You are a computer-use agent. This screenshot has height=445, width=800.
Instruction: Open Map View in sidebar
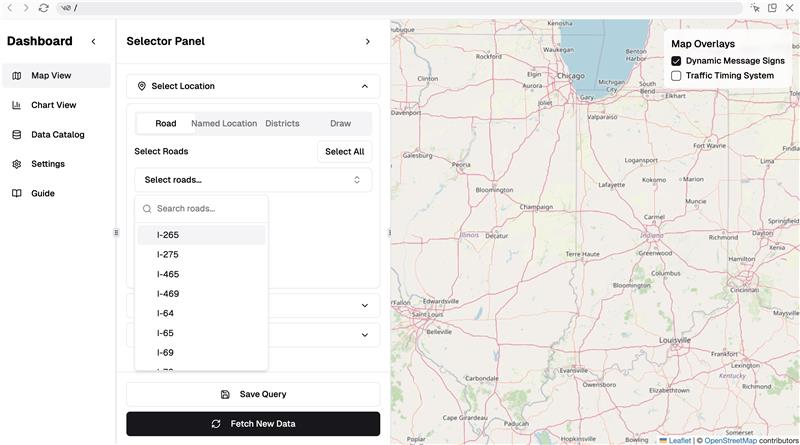point(56,76)
